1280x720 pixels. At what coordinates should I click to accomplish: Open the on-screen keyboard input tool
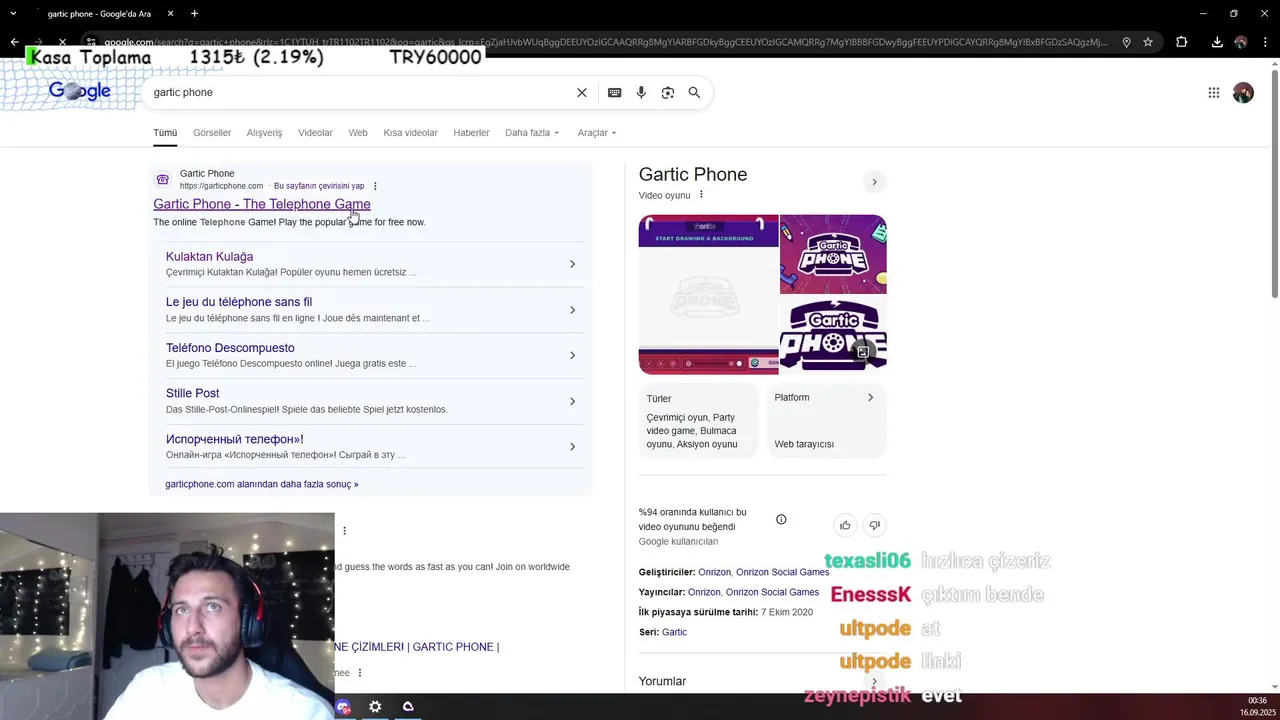coord(614,93)
